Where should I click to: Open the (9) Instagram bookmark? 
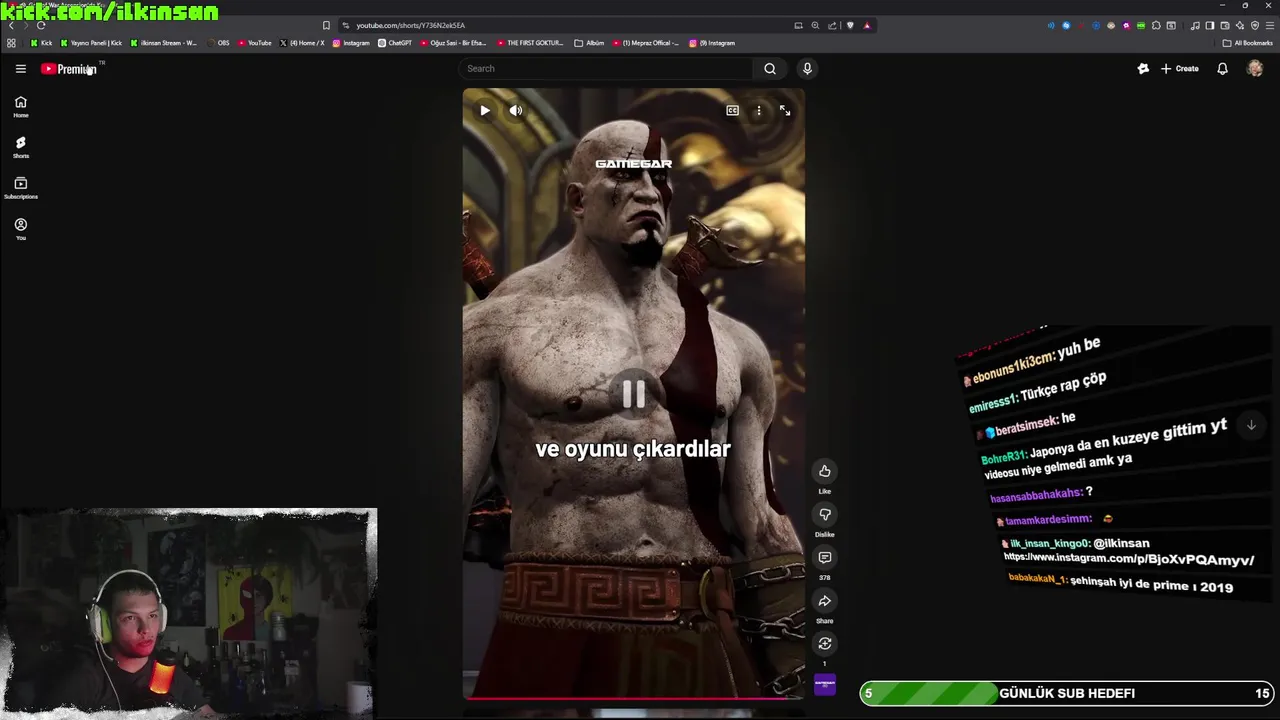(712, 43)
